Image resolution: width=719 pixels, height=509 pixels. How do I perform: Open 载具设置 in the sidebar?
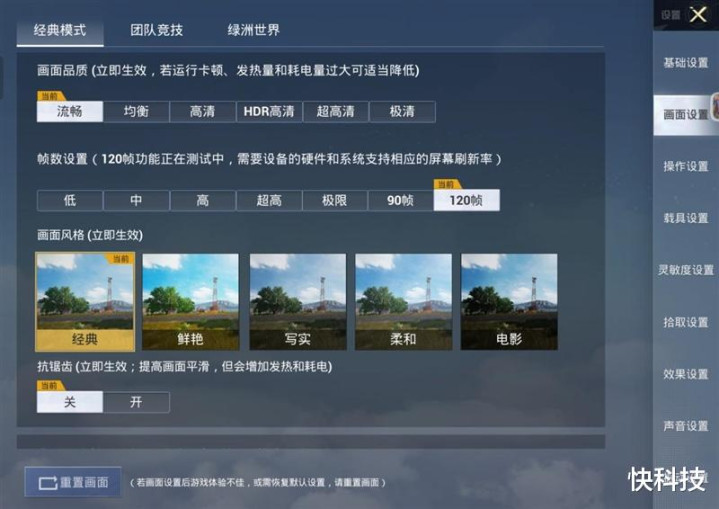(x=686, y=218)
